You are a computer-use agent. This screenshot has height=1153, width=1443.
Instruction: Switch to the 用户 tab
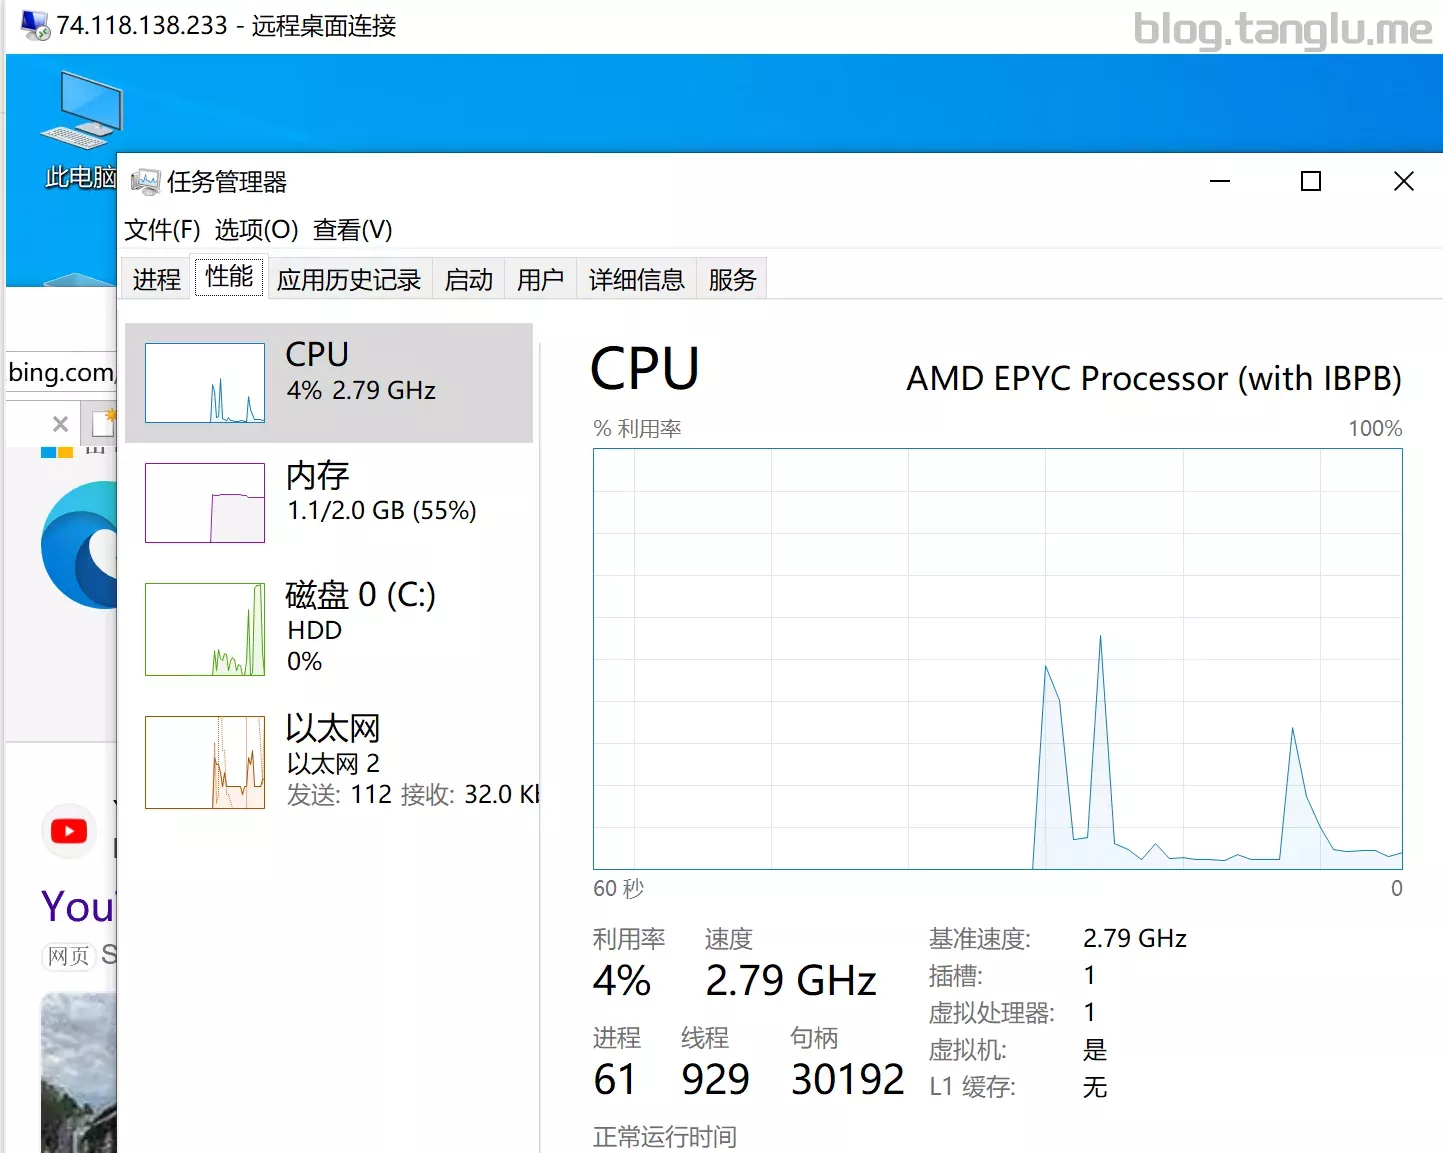[x=540, y=279]
